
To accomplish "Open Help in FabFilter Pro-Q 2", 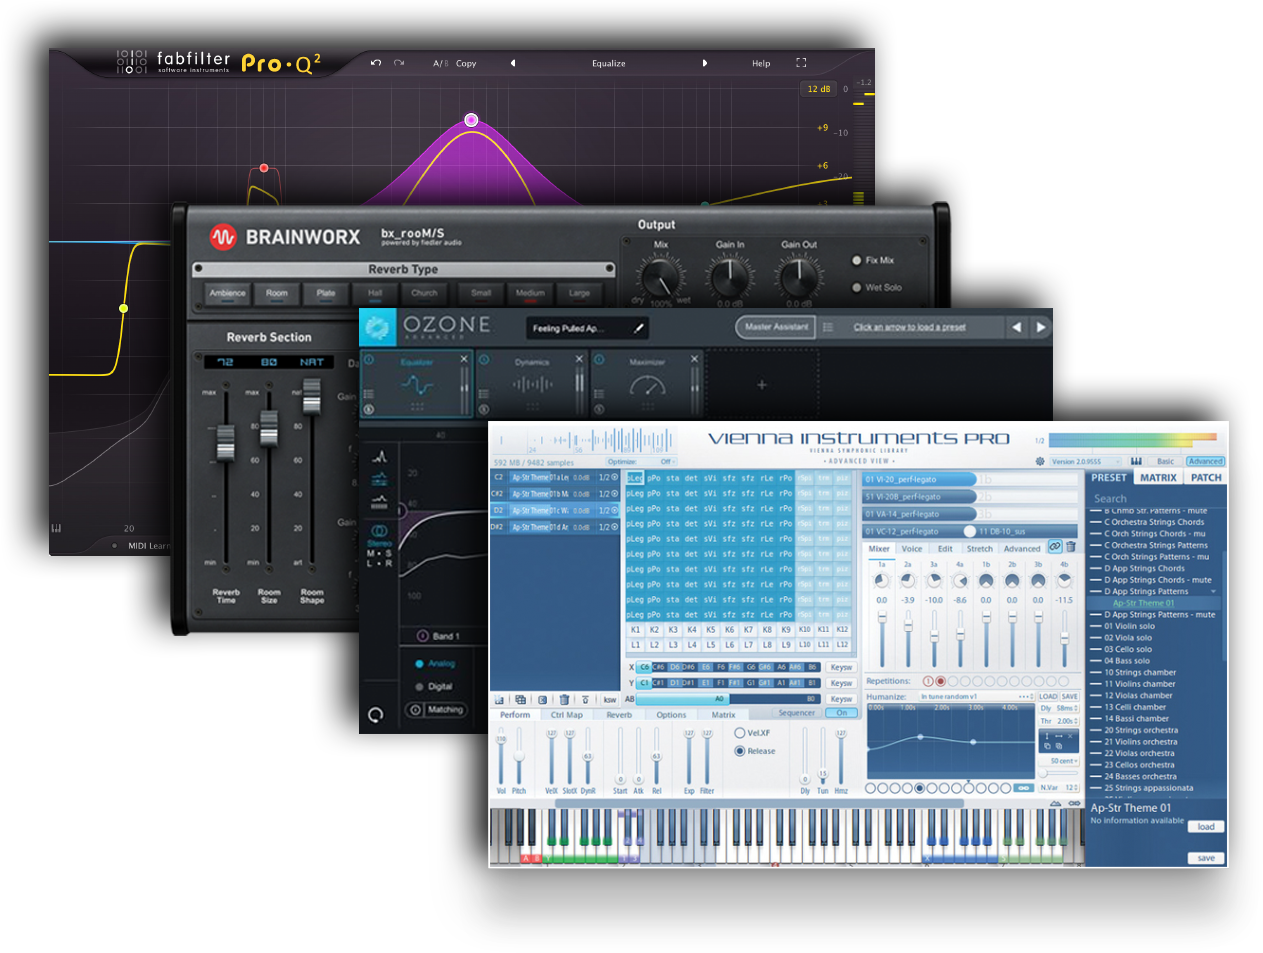I will click(x=761, y=63).
